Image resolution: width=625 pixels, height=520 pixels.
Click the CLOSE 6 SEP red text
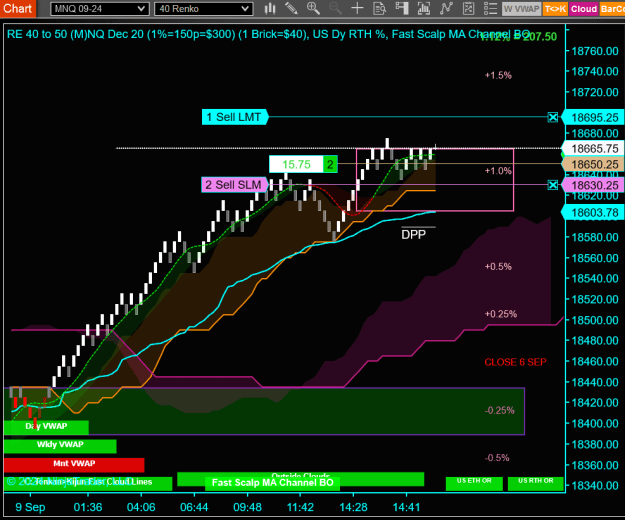515,362
